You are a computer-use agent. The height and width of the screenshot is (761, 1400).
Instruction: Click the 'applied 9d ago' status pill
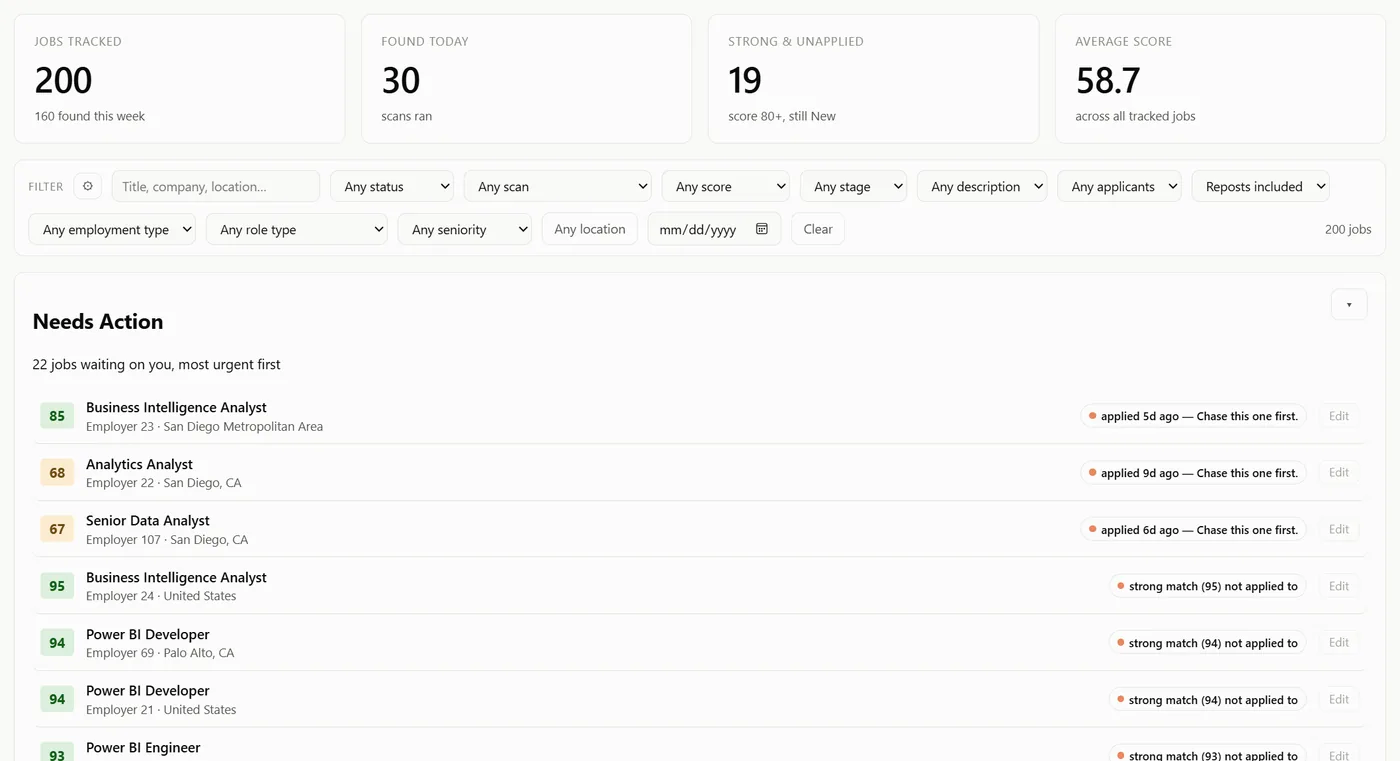pos(1194,473)
